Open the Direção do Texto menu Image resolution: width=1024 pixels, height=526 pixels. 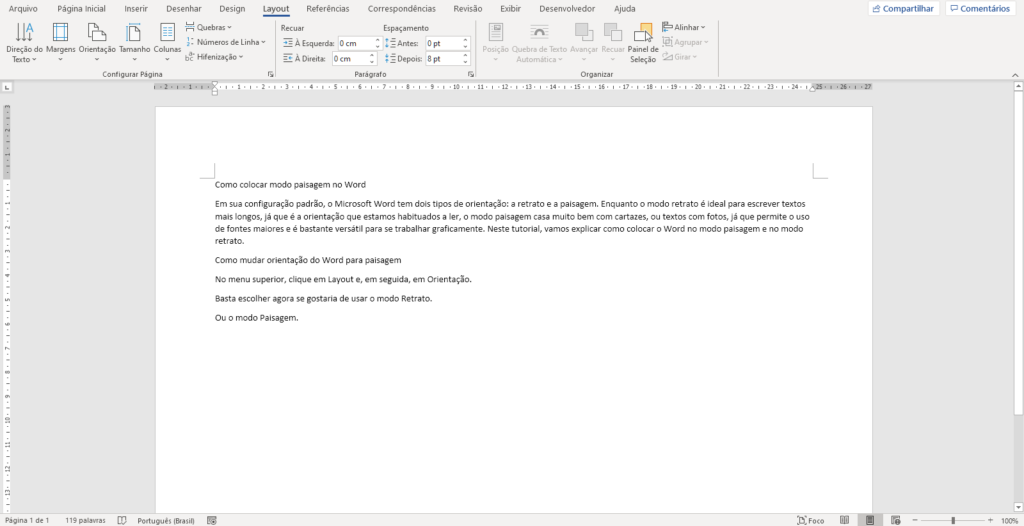pyautogui.click(x=24, y=42)
